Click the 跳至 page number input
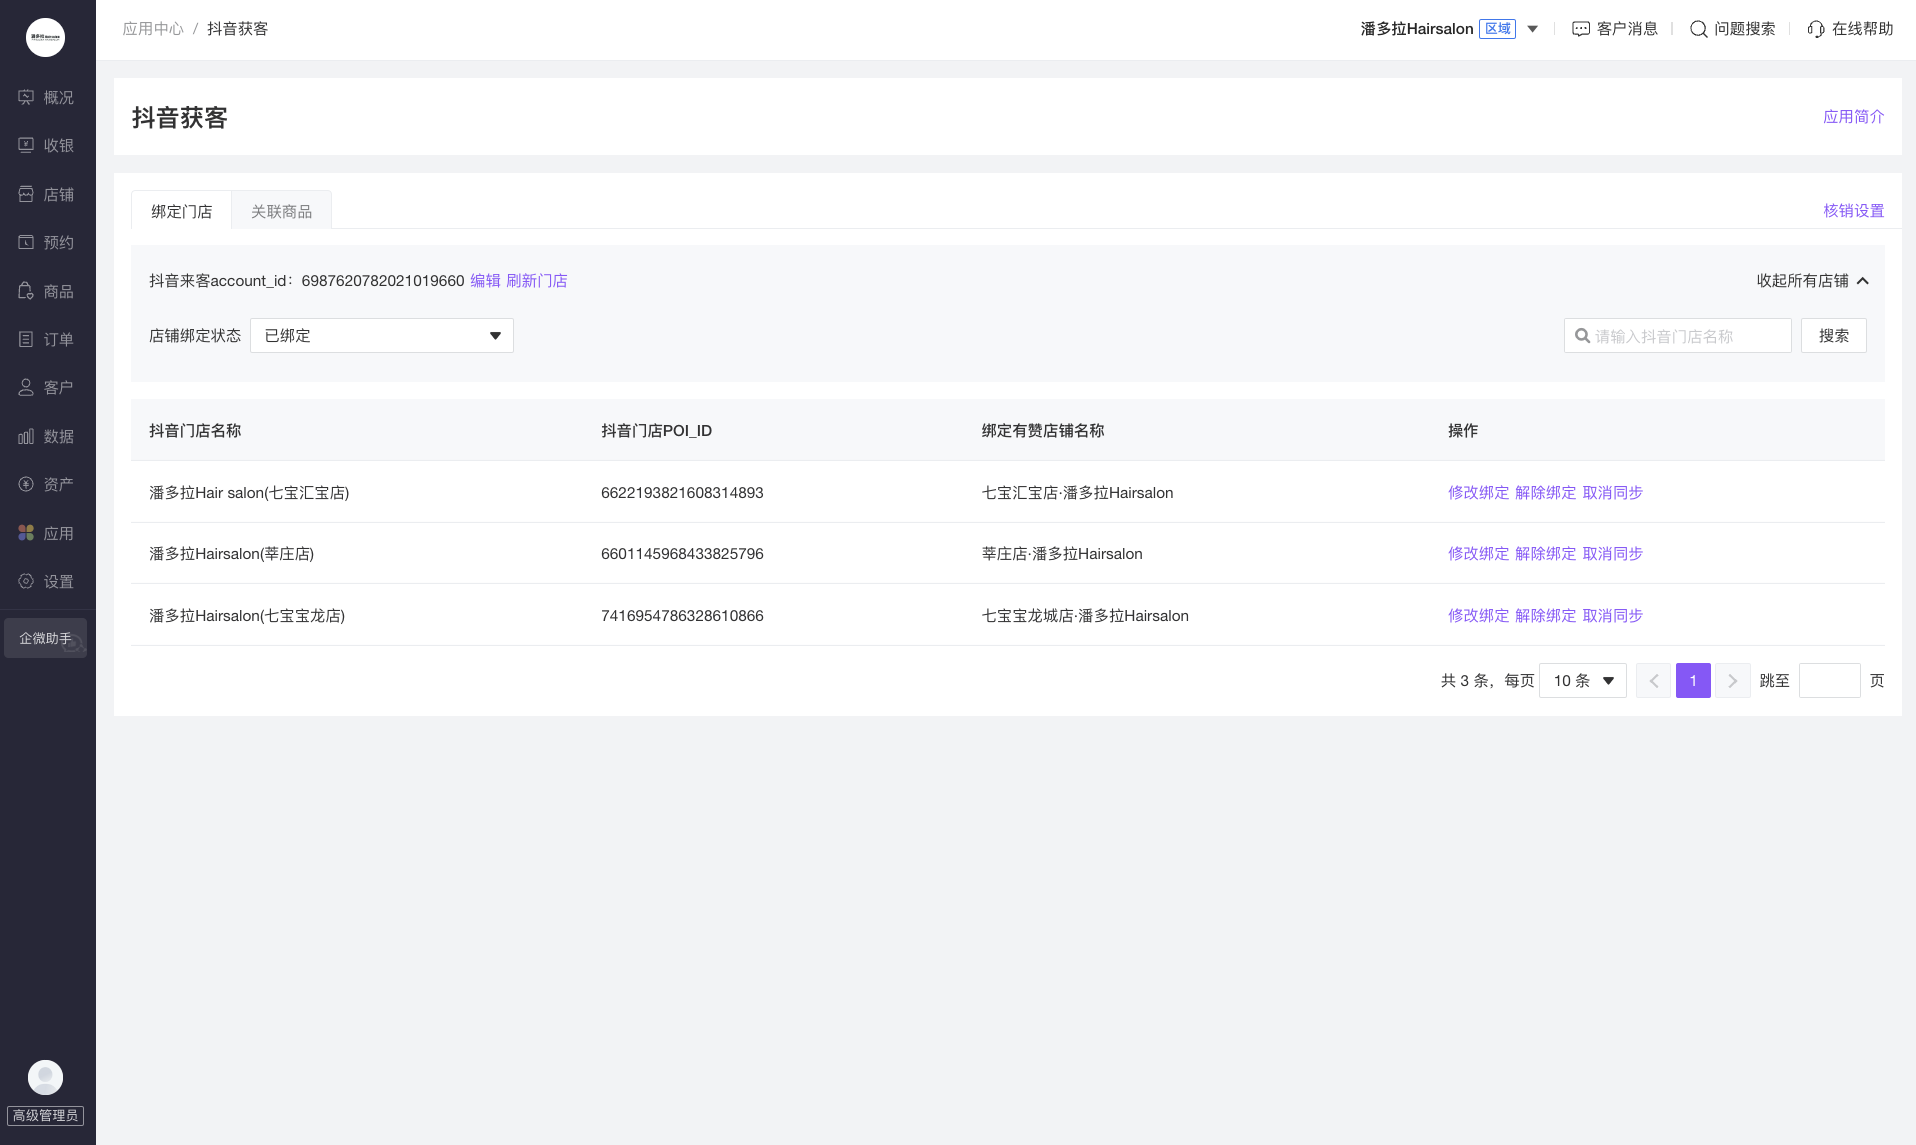 (1829, 681)
